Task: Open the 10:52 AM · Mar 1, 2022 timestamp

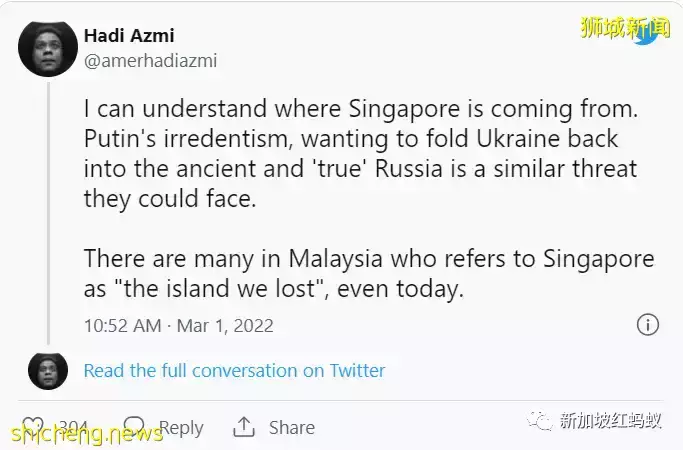Action: [178, 325]
